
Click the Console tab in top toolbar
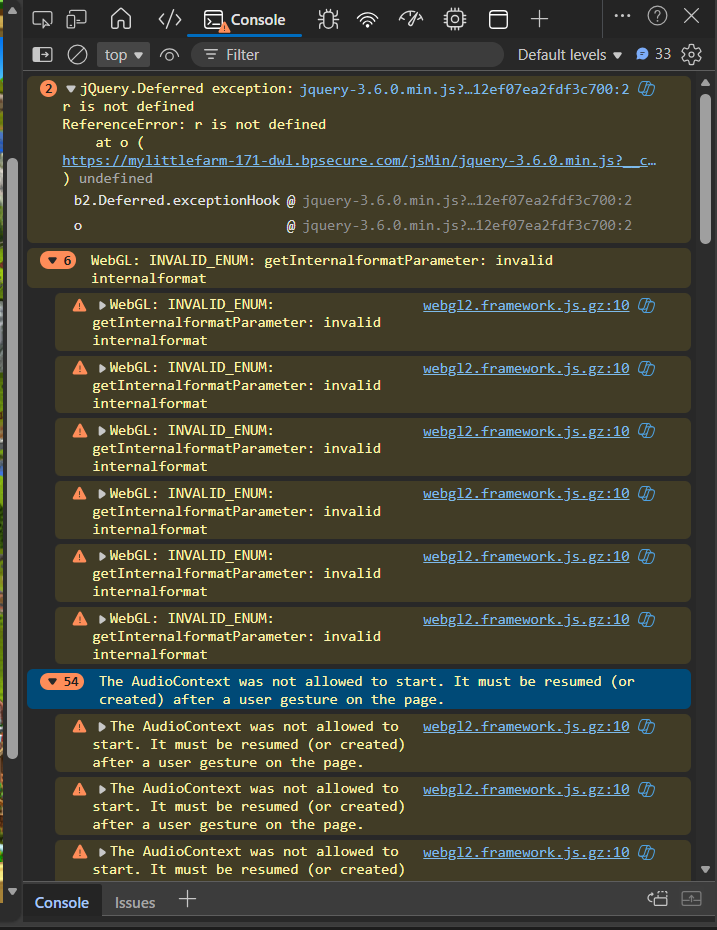245,19
